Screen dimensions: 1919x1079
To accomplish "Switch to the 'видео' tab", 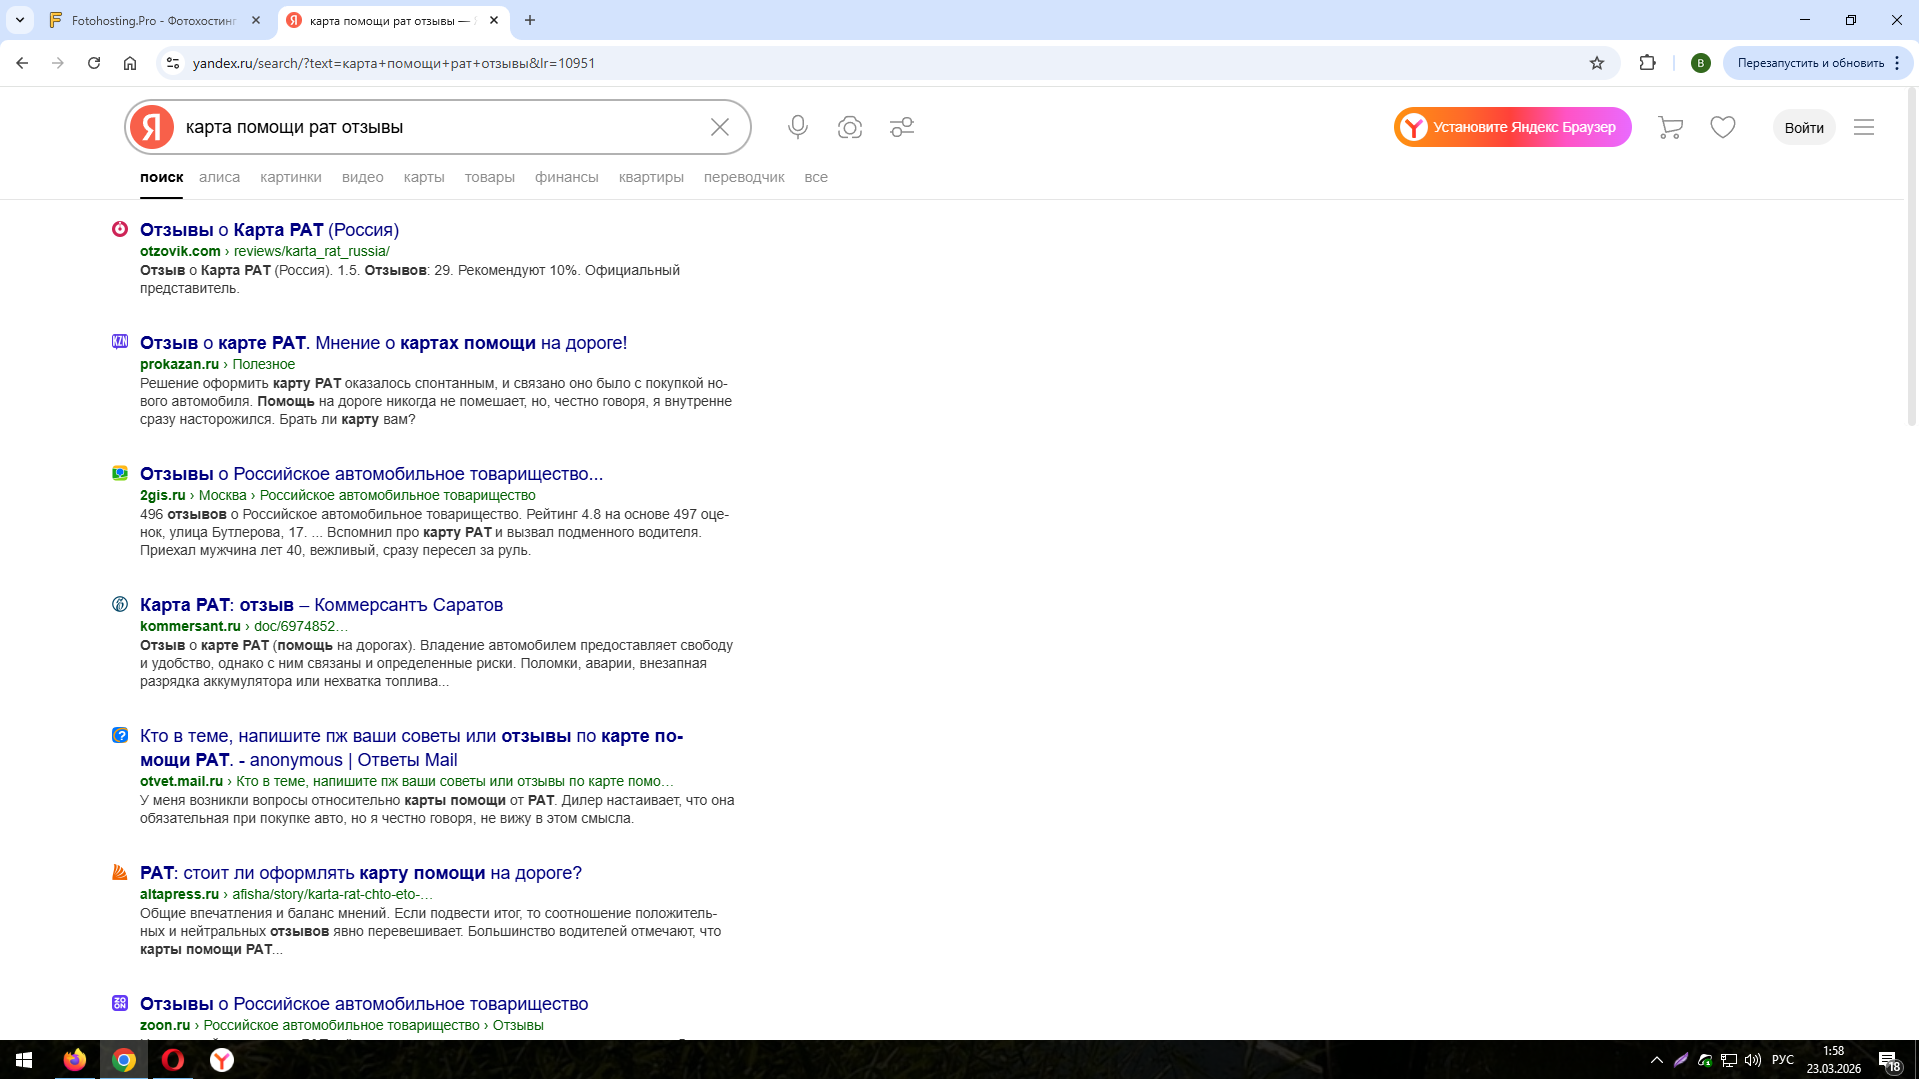I will (363, 177).
